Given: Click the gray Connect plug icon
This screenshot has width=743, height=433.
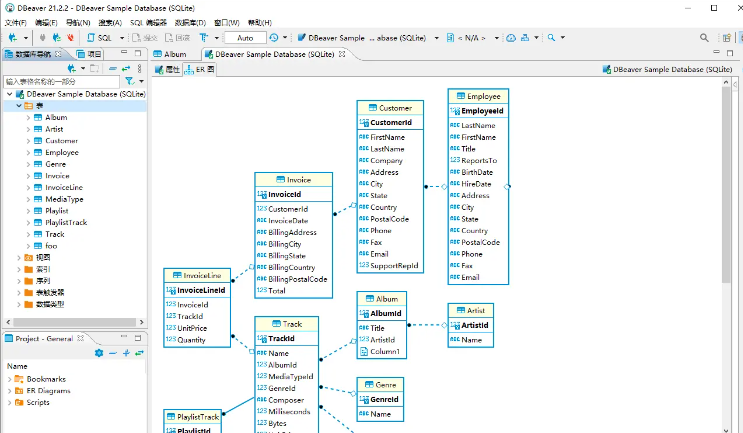Looking at the screenshot, I should (43, 37).
